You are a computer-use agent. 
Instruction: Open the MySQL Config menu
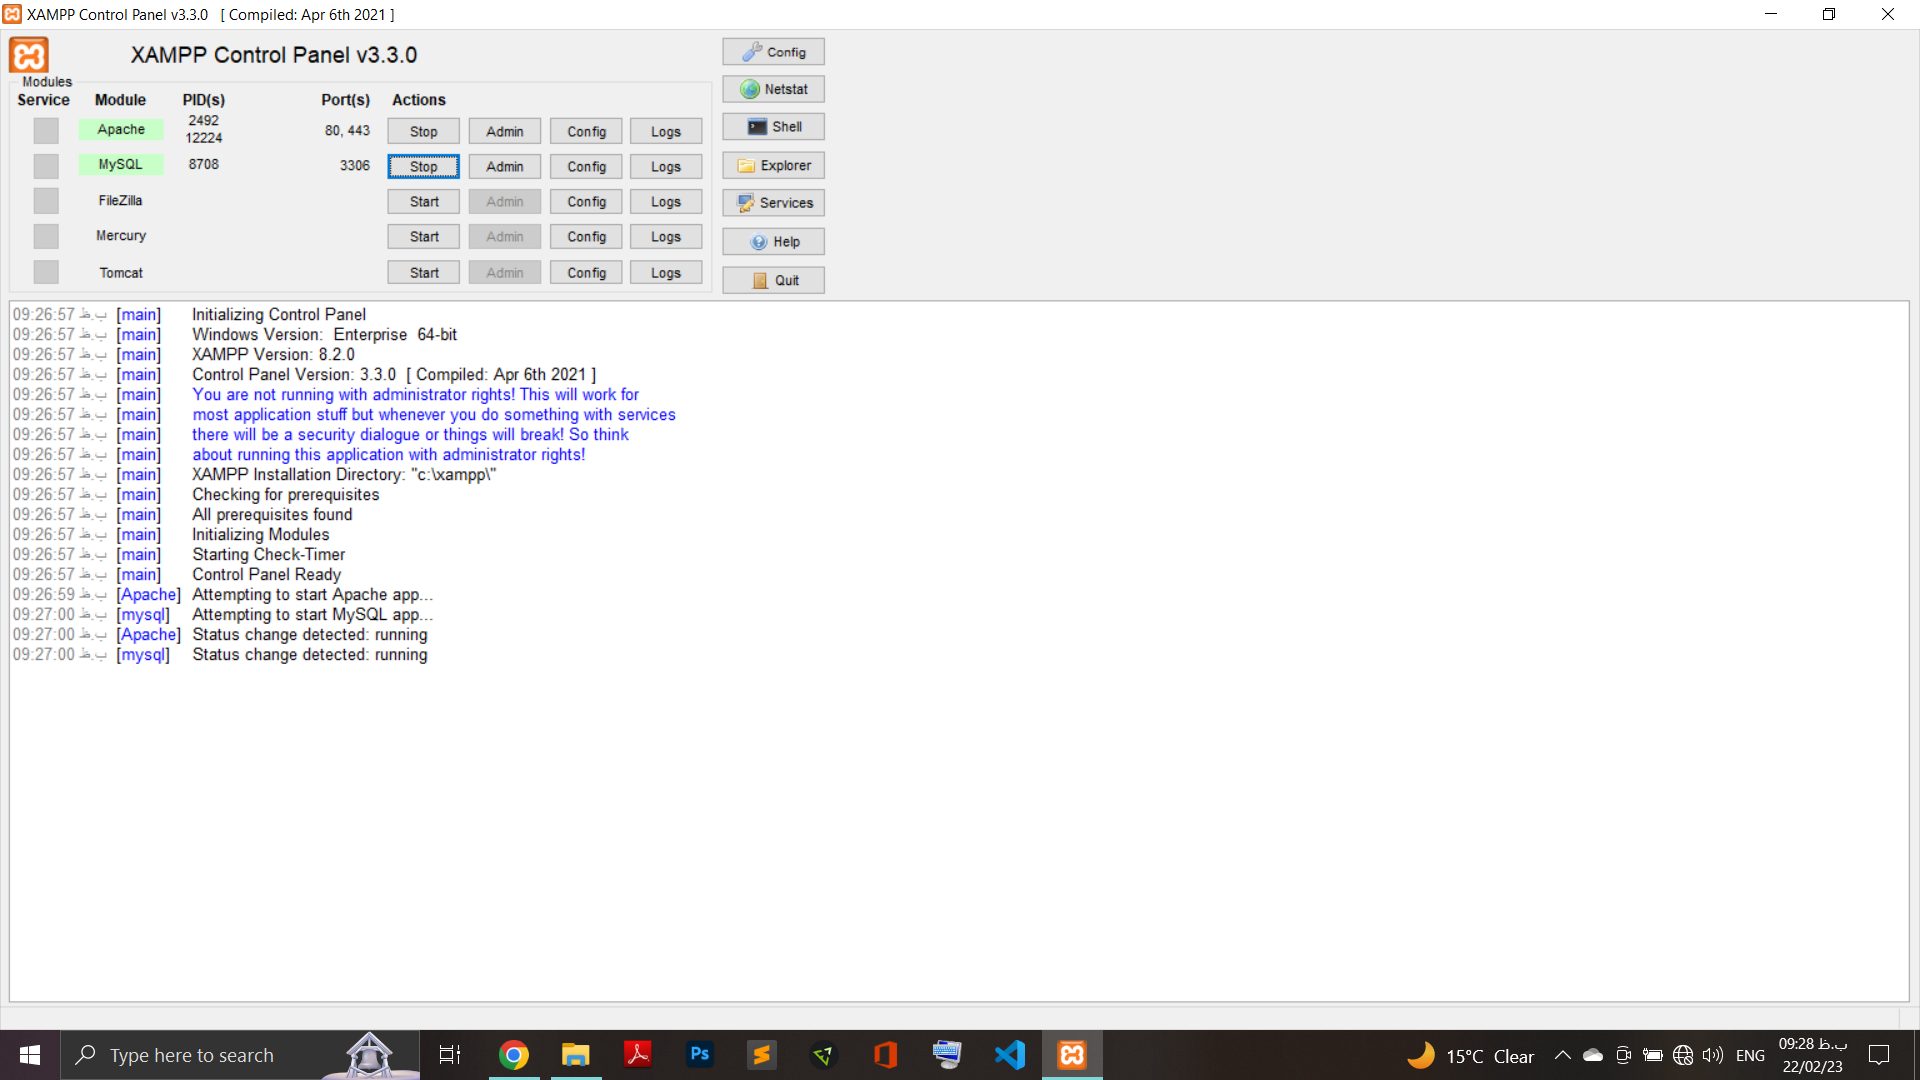[x=586, y=166]
